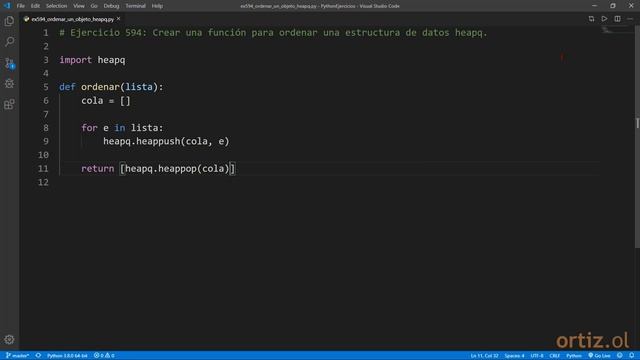Click the master branch status item
The width and height of the screenshot is (640, 360).
coord(17,356)
